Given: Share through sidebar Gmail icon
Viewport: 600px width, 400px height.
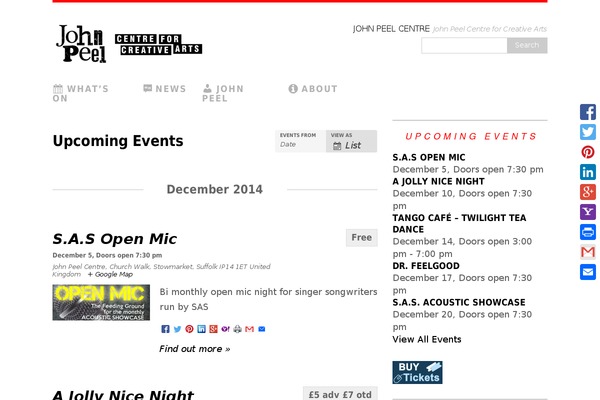Looking at the screenshot, I should coord(588,252).
